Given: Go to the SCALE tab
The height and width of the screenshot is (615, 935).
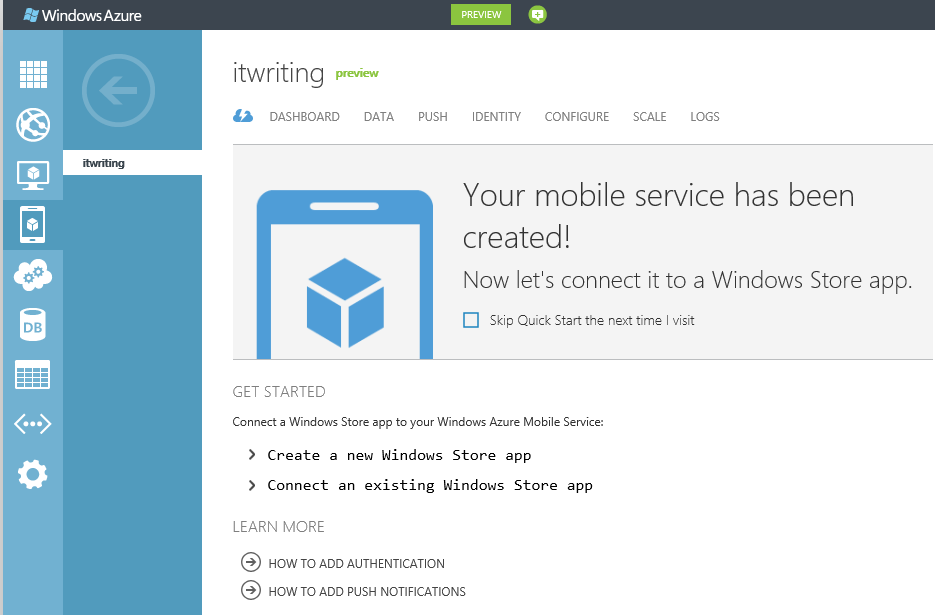Looking at the screenshot, I should pos(649,117).
